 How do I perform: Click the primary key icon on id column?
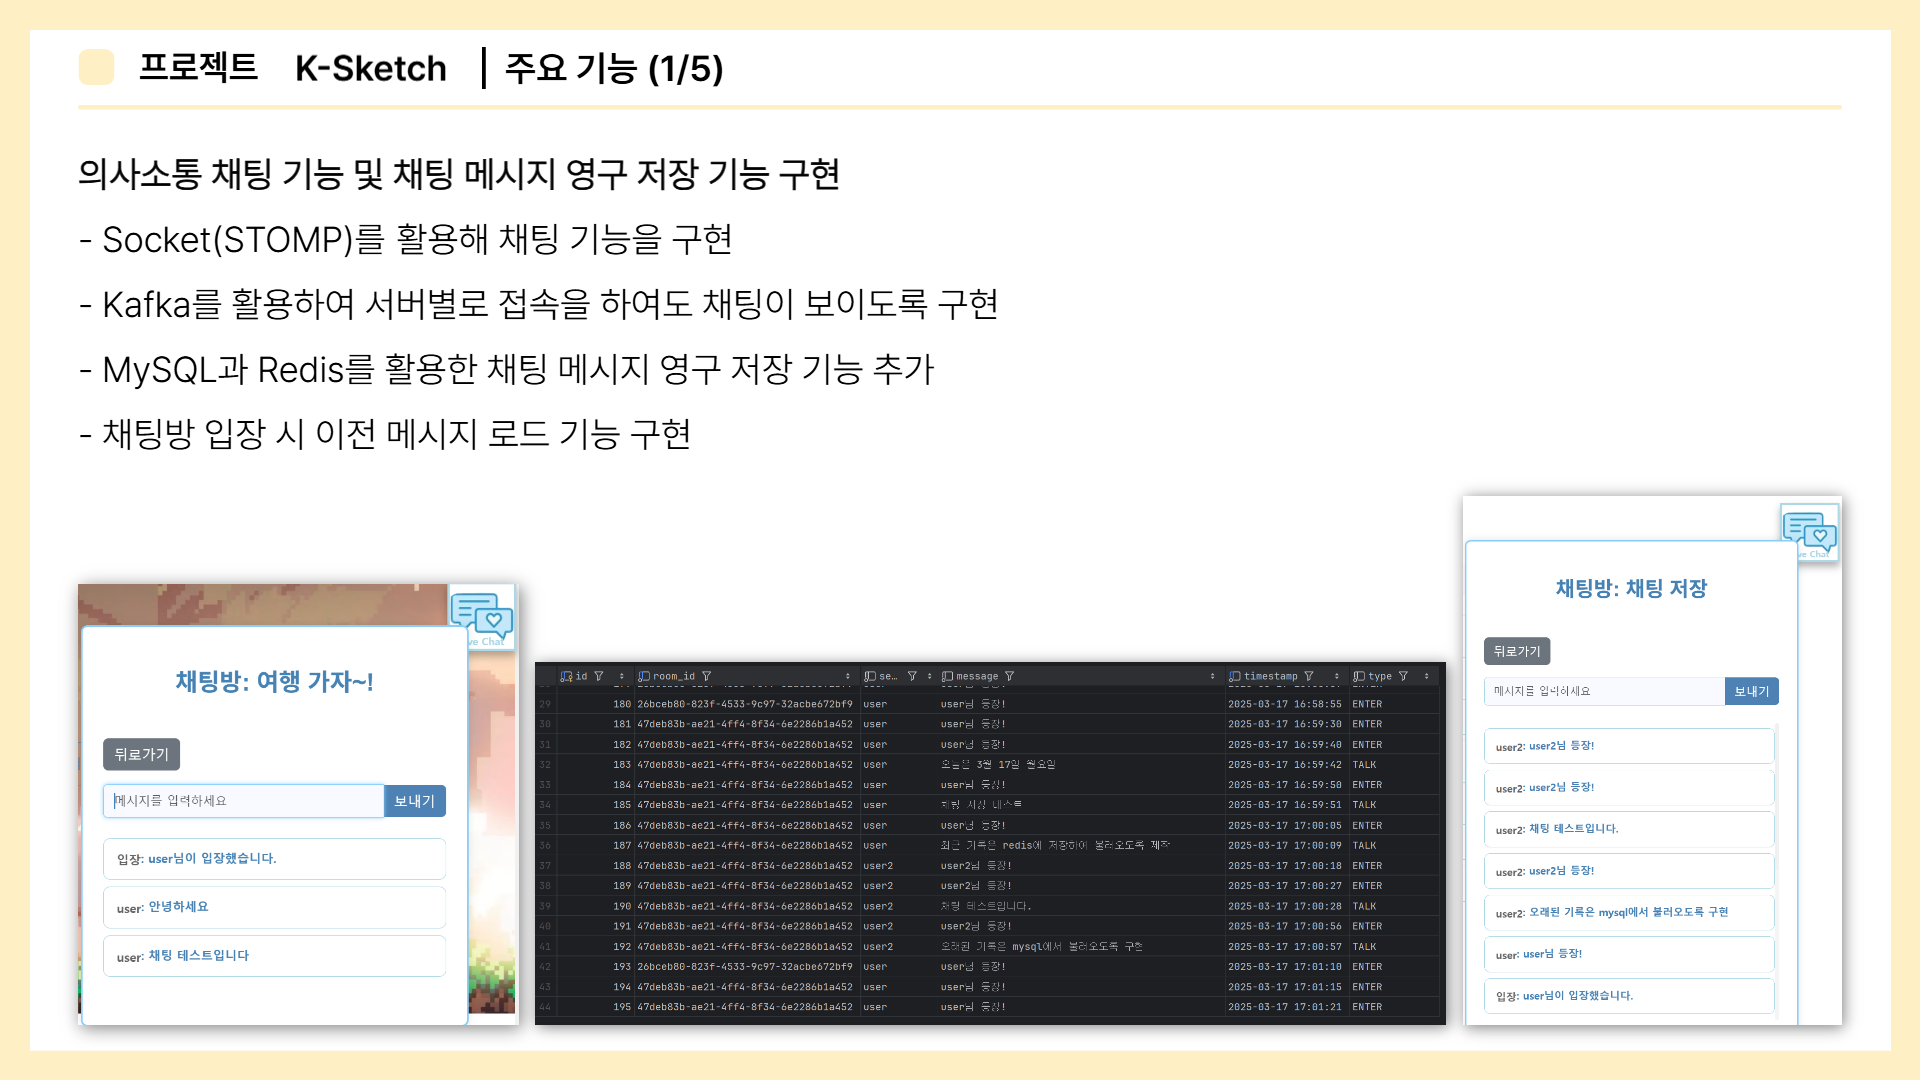point(567,676)
